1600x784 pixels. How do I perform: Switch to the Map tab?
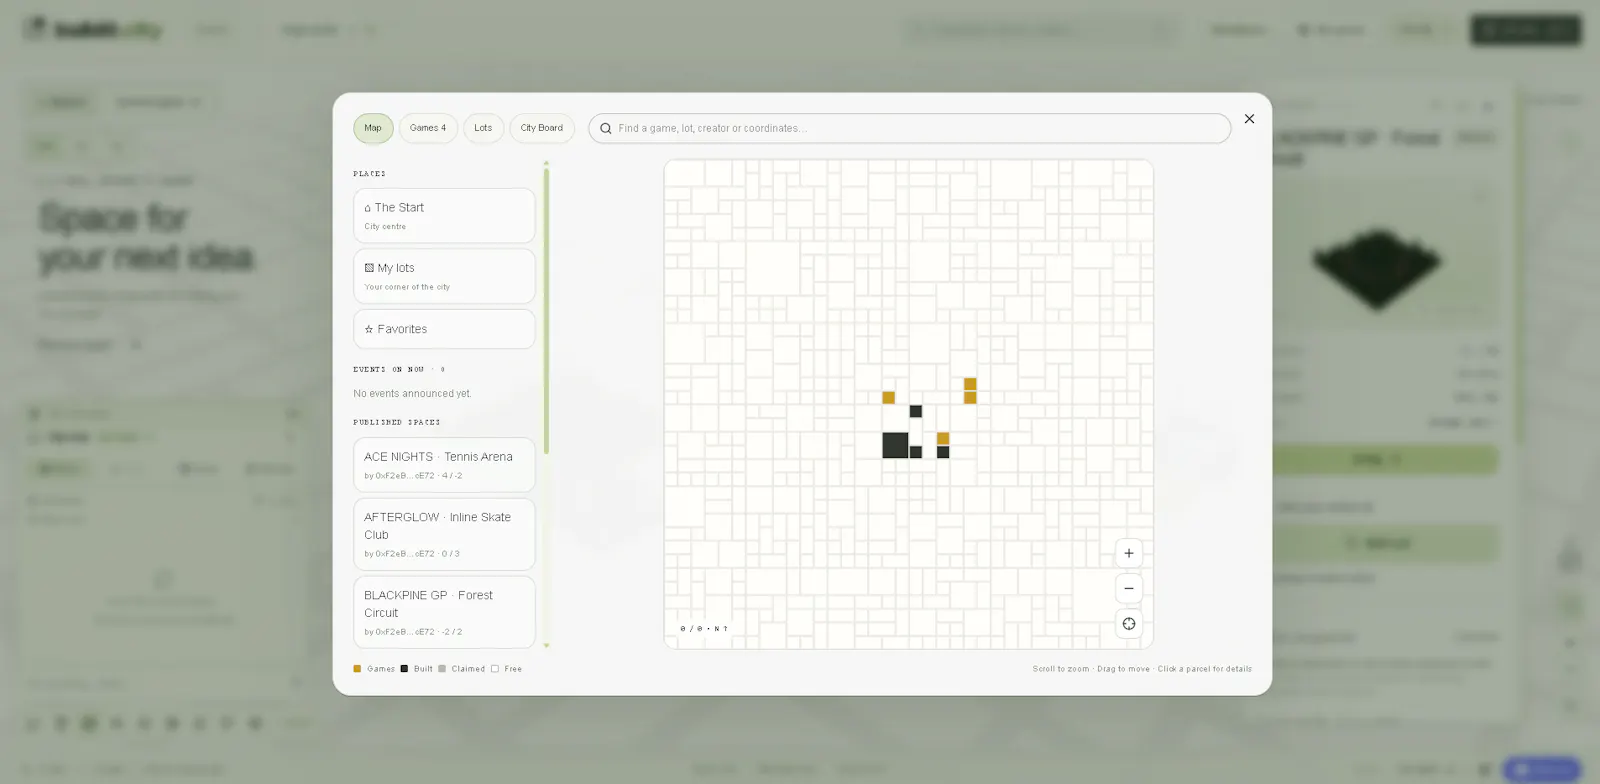(x=373, y=128)
